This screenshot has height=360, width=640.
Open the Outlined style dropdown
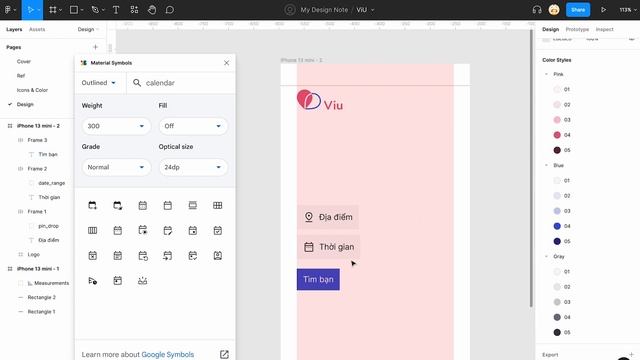(99, 83)
